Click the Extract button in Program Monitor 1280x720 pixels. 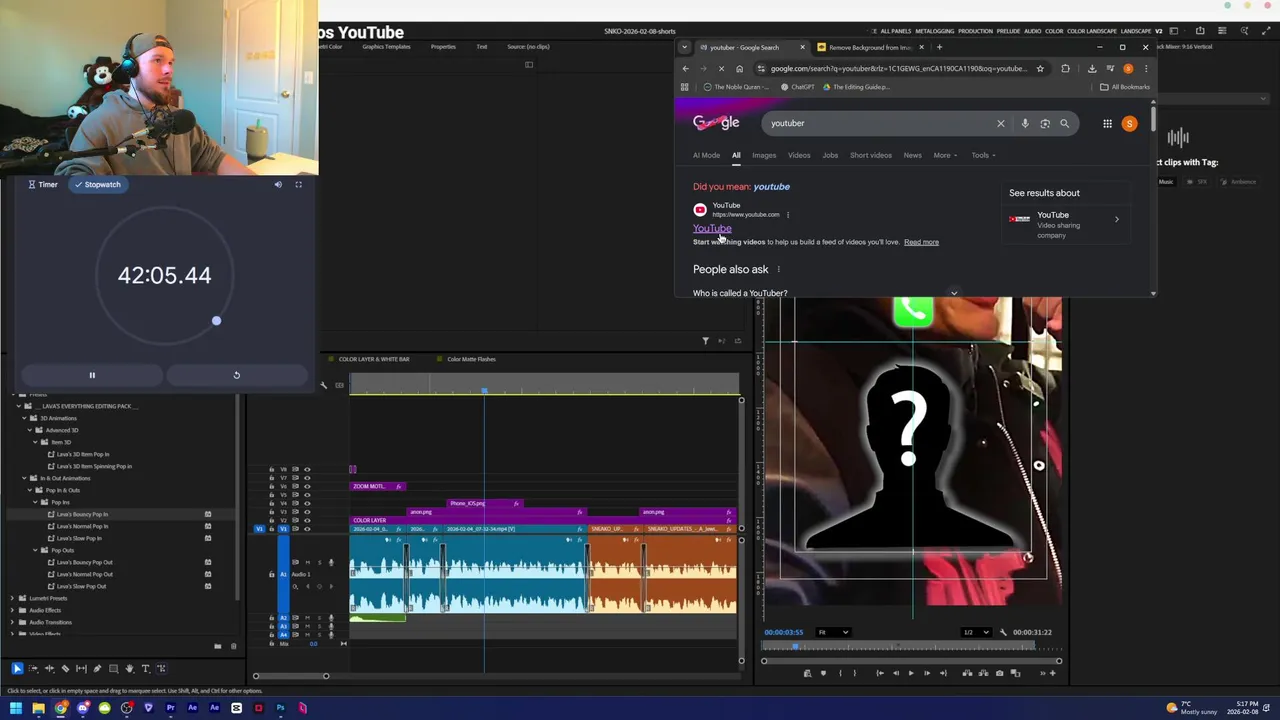tap(983, 673)
